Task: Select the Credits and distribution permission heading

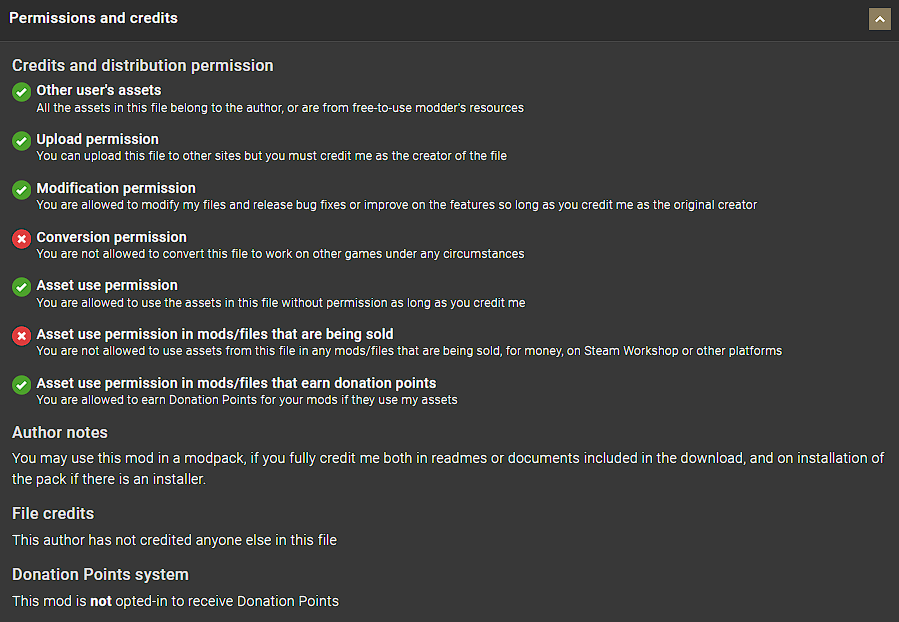Action: [142, 66]
